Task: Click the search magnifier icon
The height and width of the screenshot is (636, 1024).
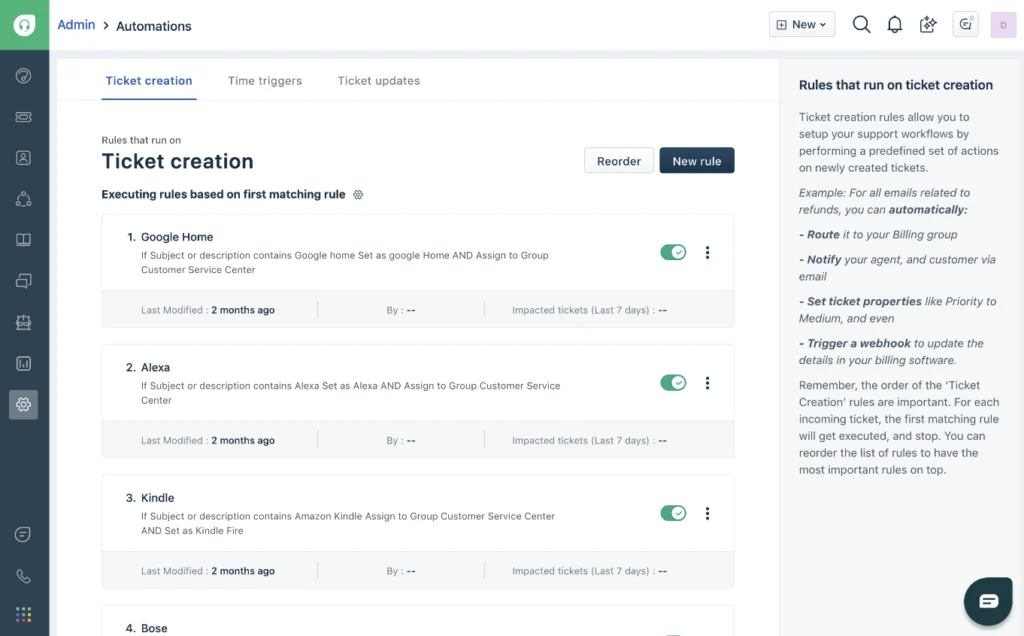Action: point(861,25)
